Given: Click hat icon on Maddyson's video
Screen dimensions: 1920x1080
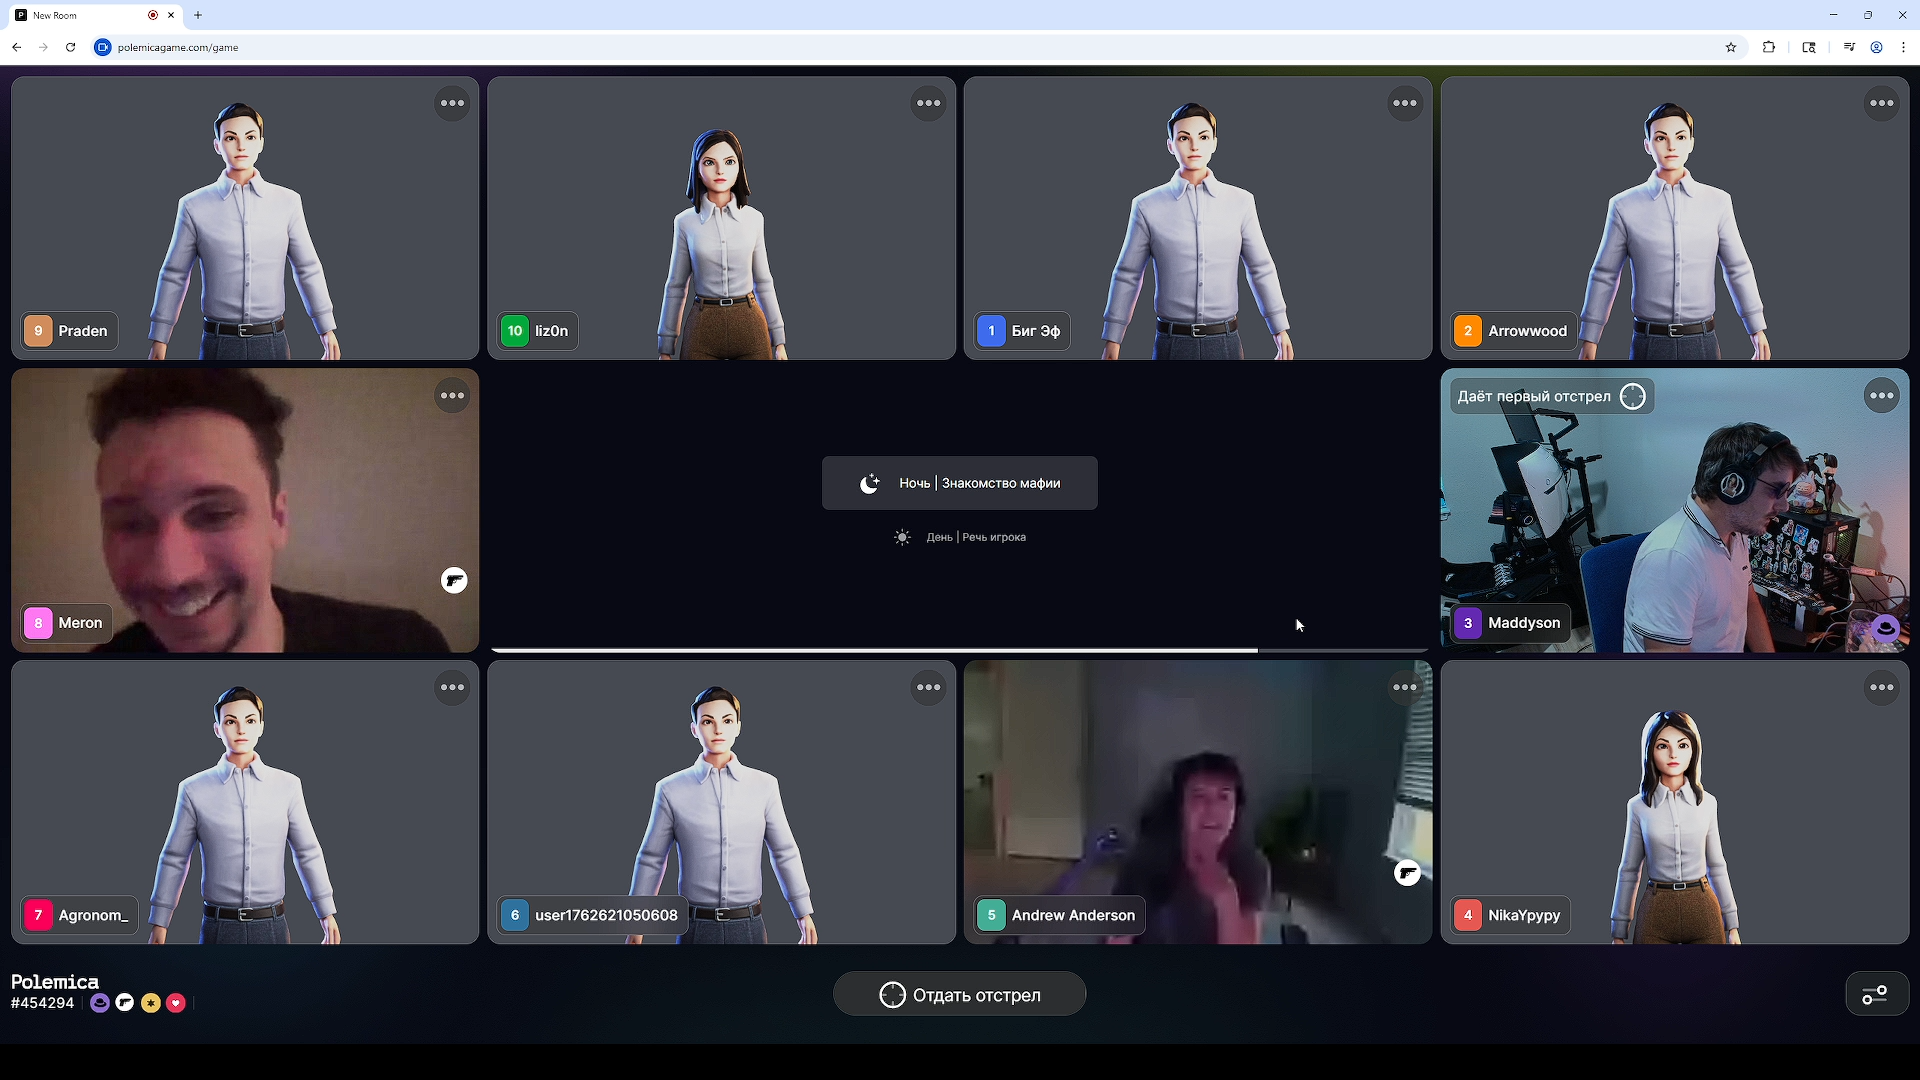Looking at the screenshot, I should point(1885,628).
